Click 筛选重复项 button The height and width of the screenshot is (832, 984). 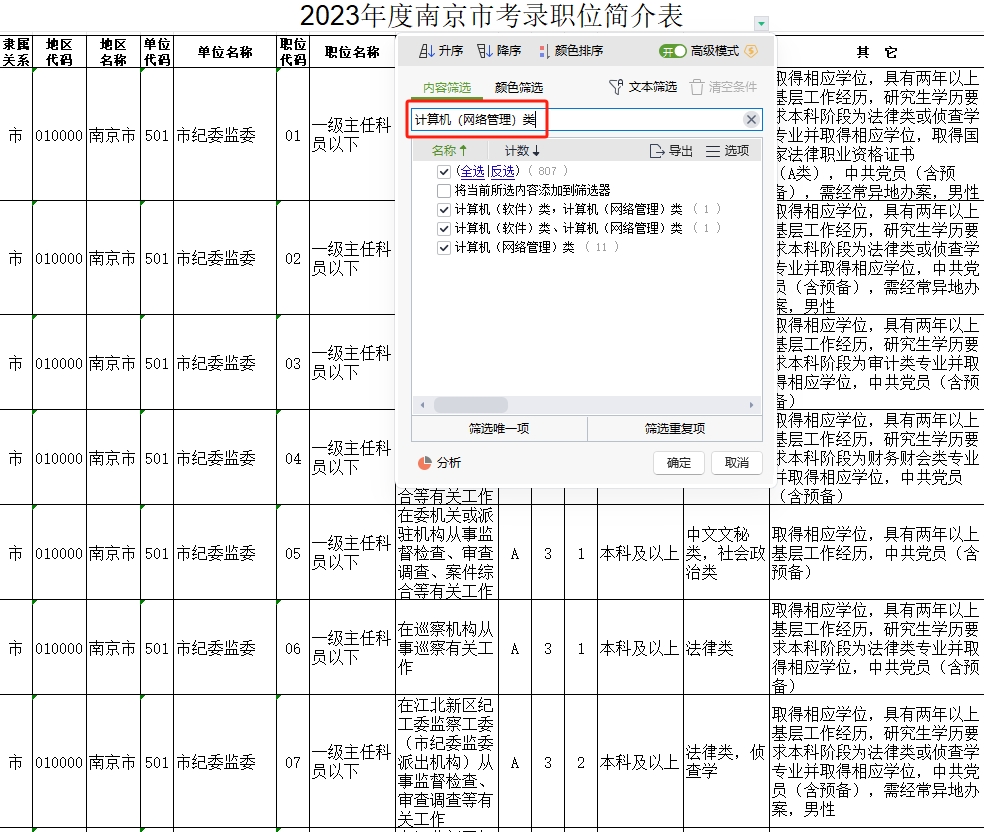(675, 429)
